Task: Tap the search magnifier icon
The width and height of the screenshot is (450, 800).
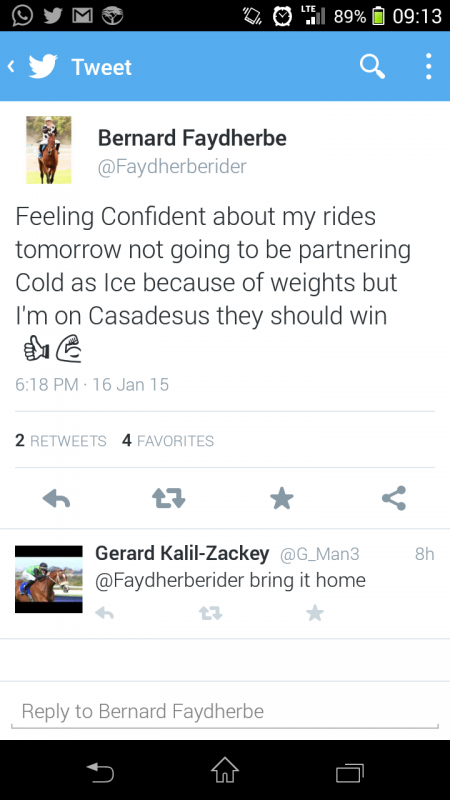Action: (372, 67)
